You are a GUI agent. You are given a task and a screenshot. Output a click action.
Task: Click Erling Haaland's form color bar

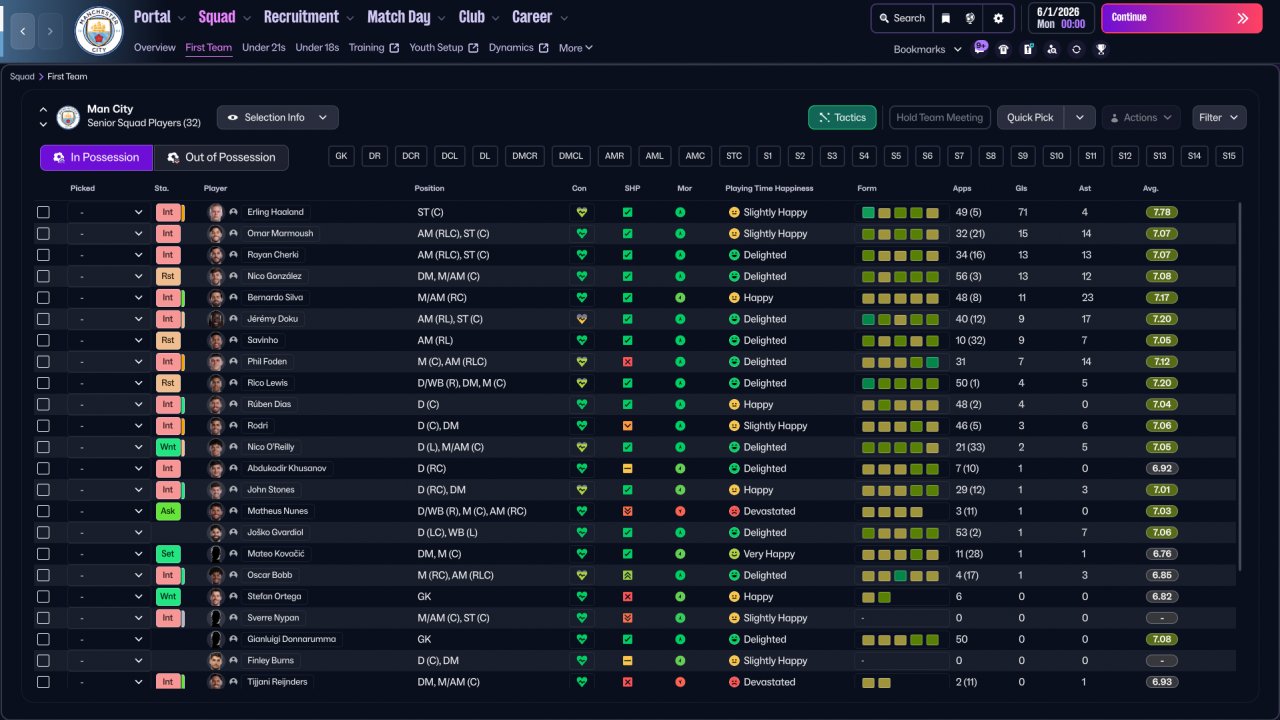900,212
